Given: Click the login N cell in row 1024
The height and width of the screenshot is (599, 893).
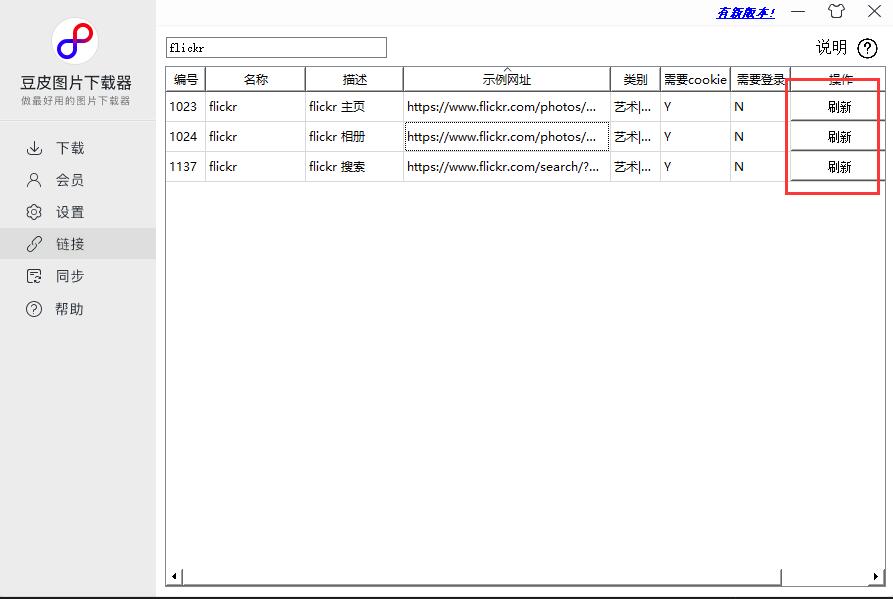Looking at the screenshot, I should click(760, 137).
